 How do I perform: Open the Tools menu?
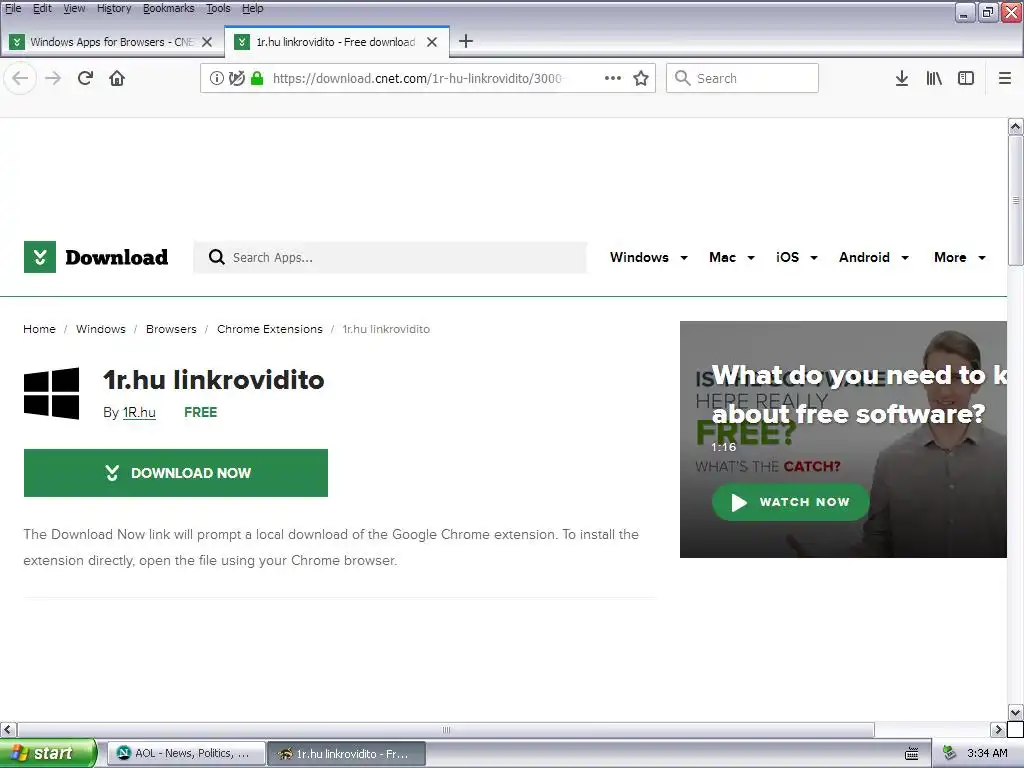pyautogui.click(x=218, y=8)
